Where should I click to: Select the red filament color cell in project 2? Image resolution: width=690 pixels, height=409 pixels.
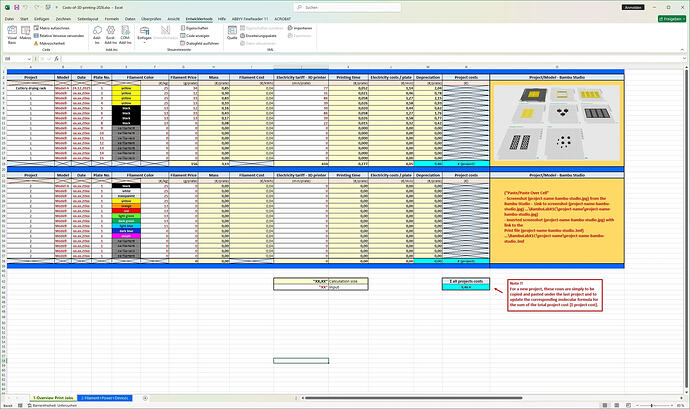click(126, 211)
